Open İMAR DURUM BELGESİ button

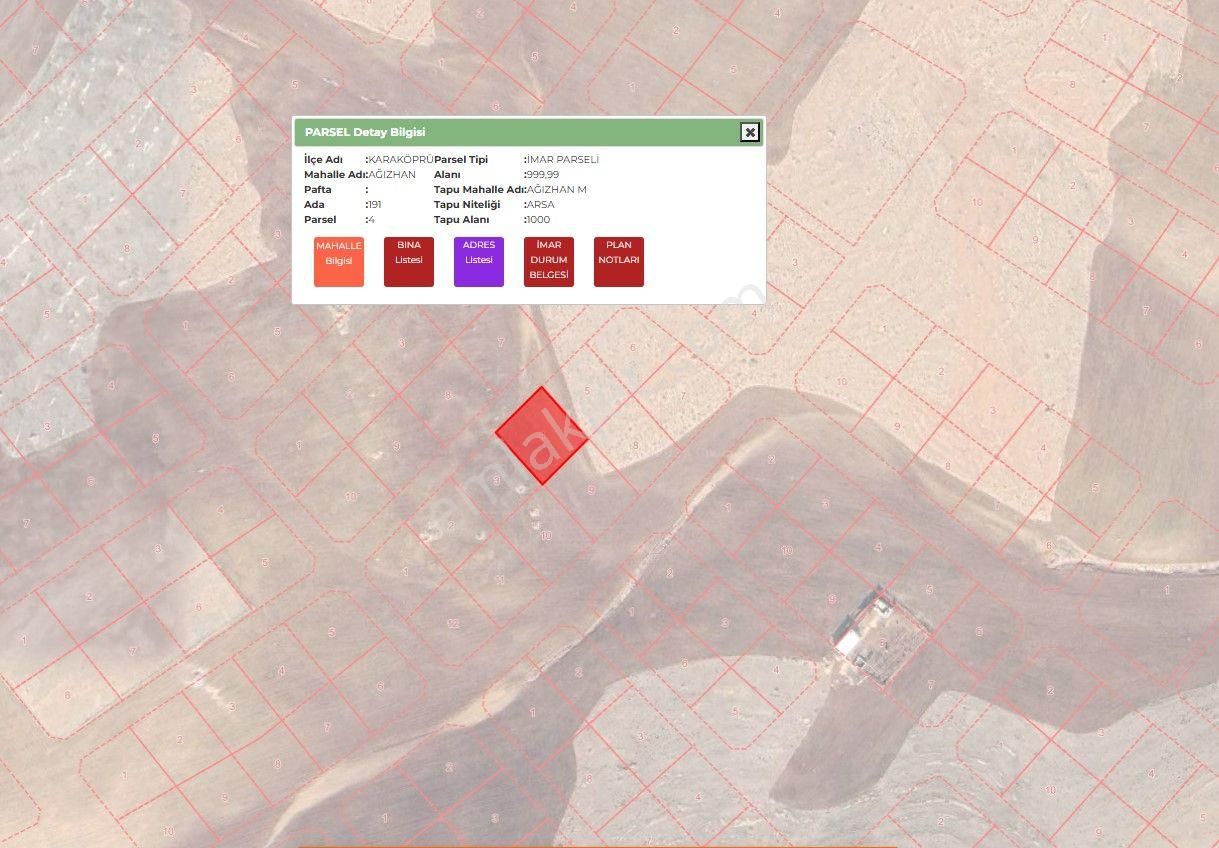[549, 262]
